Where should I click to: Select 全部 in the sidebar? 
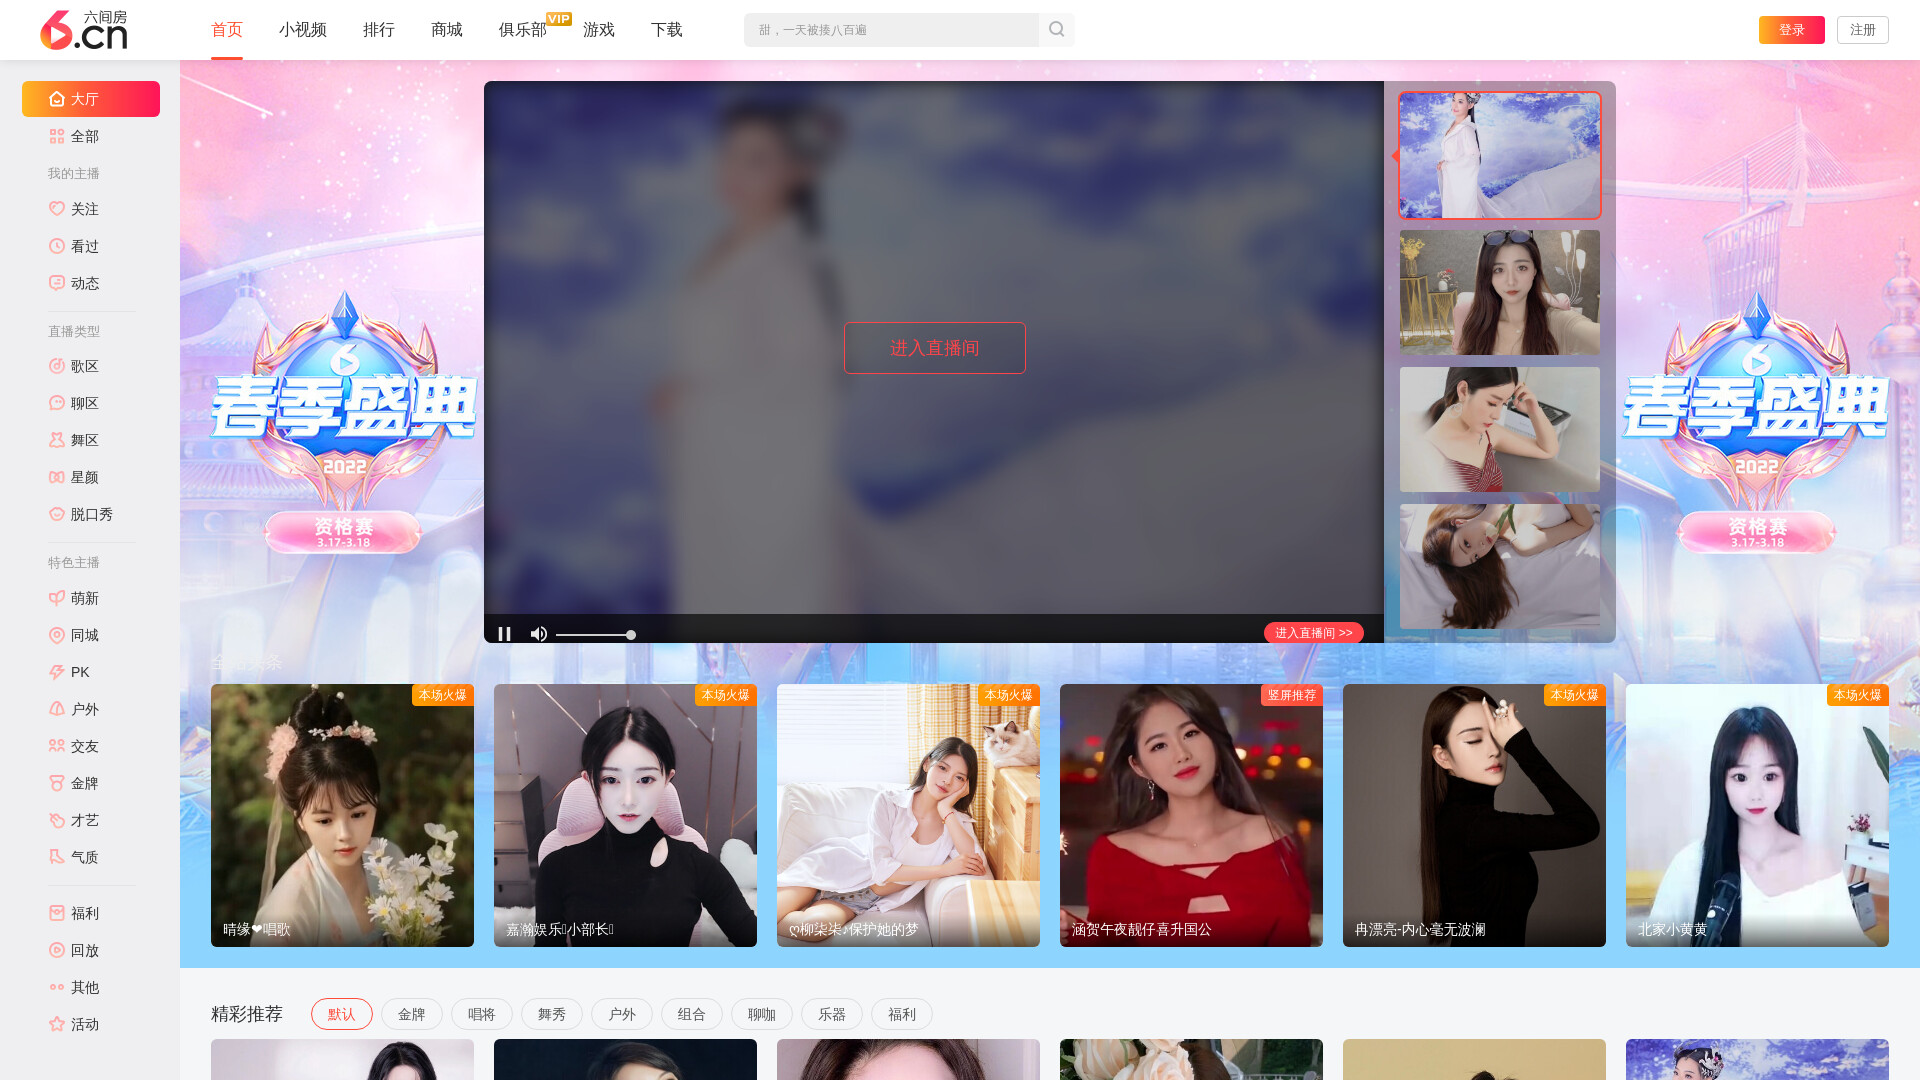pyautogui.click(x=91, y=136)
